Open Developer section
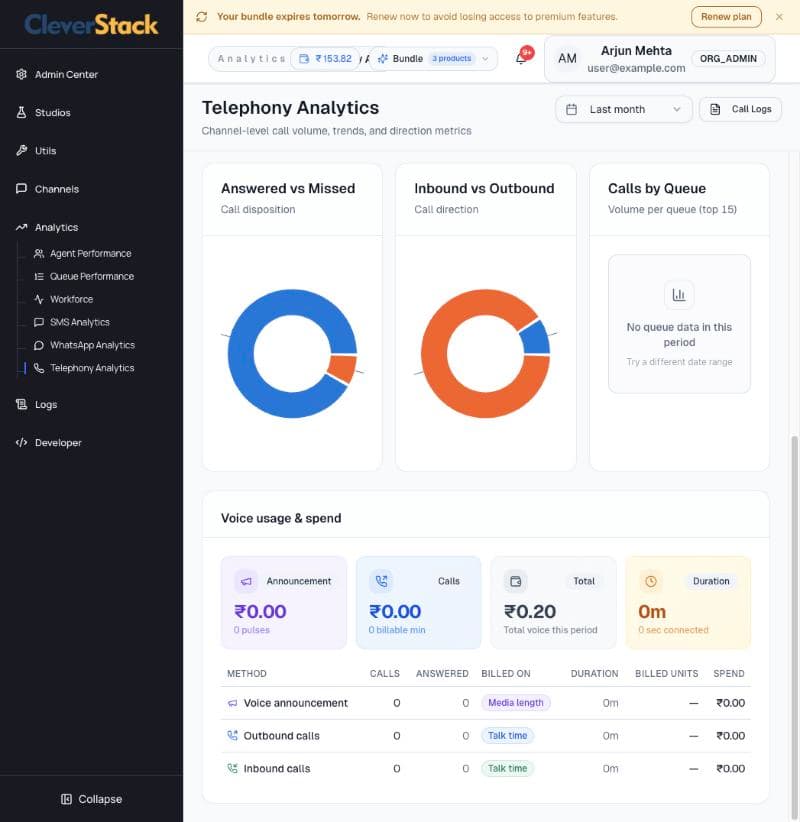Viewport: 800px width, 822px height. tap(48, 443)
